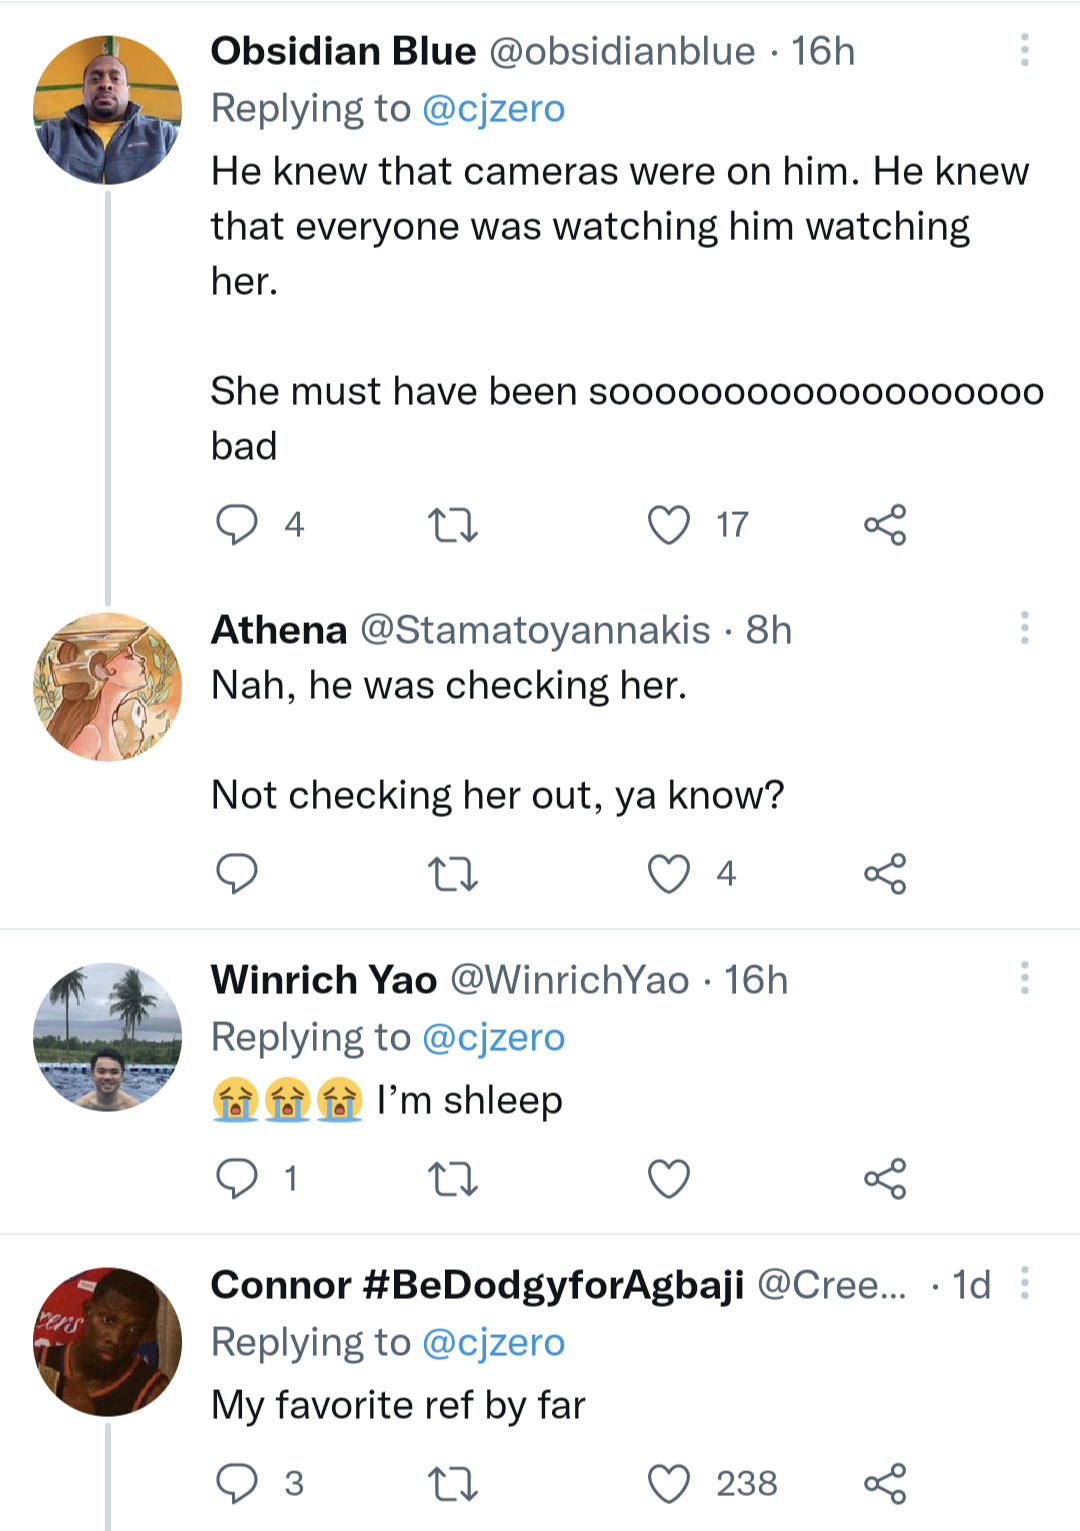Open more options on Athena's tweet

(x=1024, y=628)
